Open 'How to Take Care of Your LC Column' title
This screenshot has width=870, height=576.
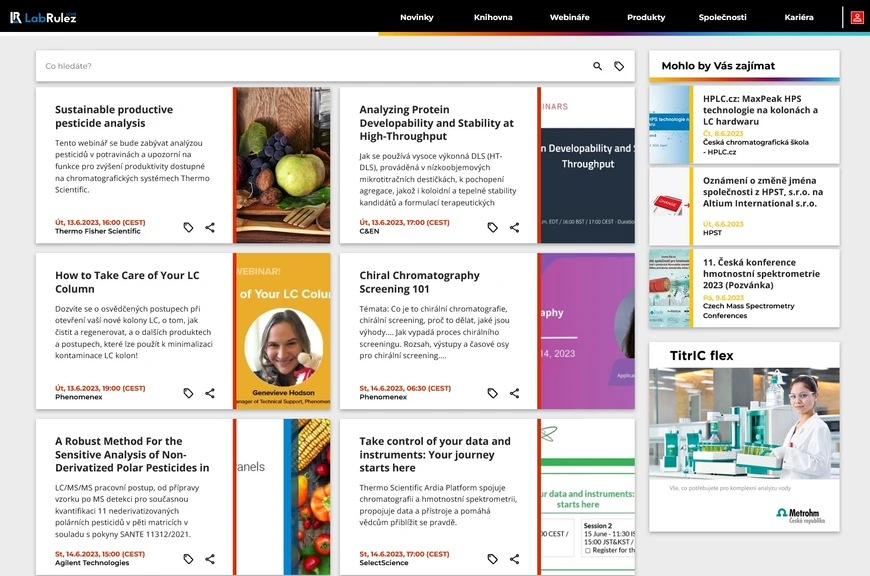pyautogui.click(x=127, y=282)
